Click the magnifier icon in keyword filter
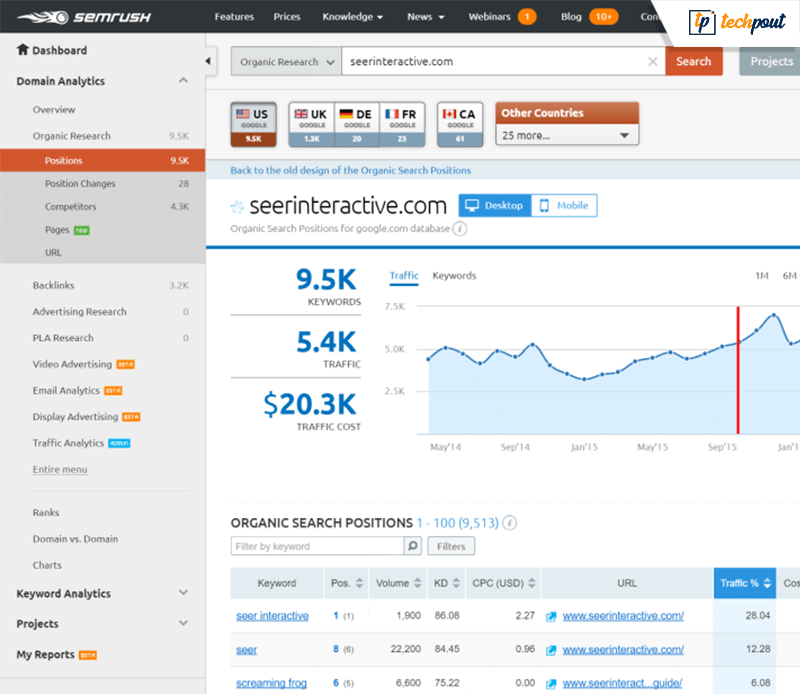This screenshot has width=800, height=694. coord(412,546)
